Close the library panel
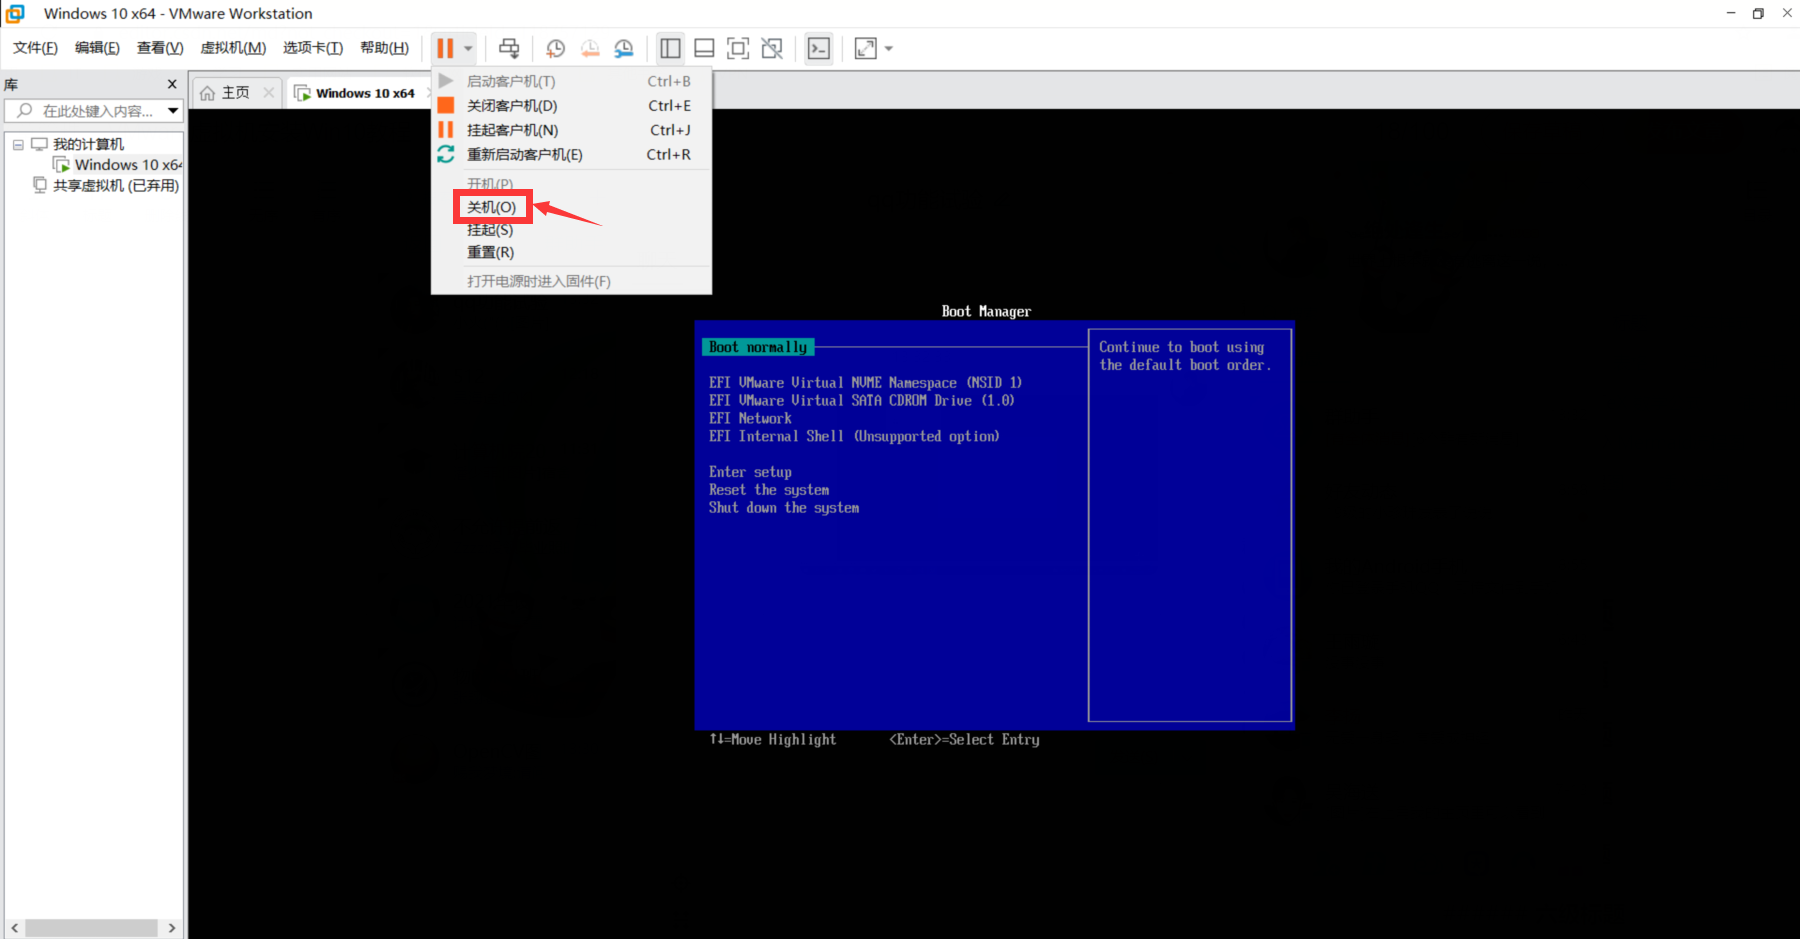Image resolution: width=1800 pixels, height=939 pixels. [x=172, y=84]
